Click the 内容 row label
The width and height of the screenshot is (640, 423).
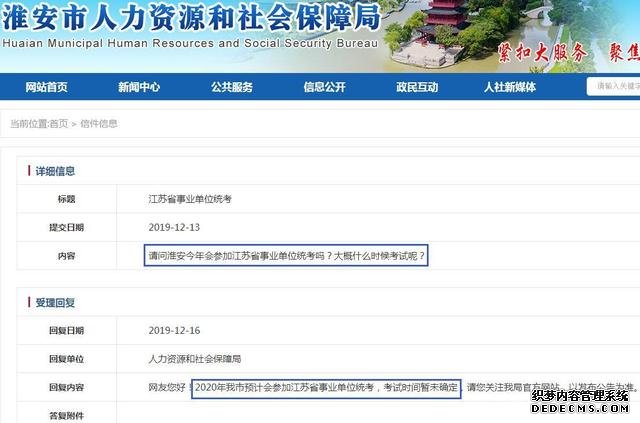point(67,256)
